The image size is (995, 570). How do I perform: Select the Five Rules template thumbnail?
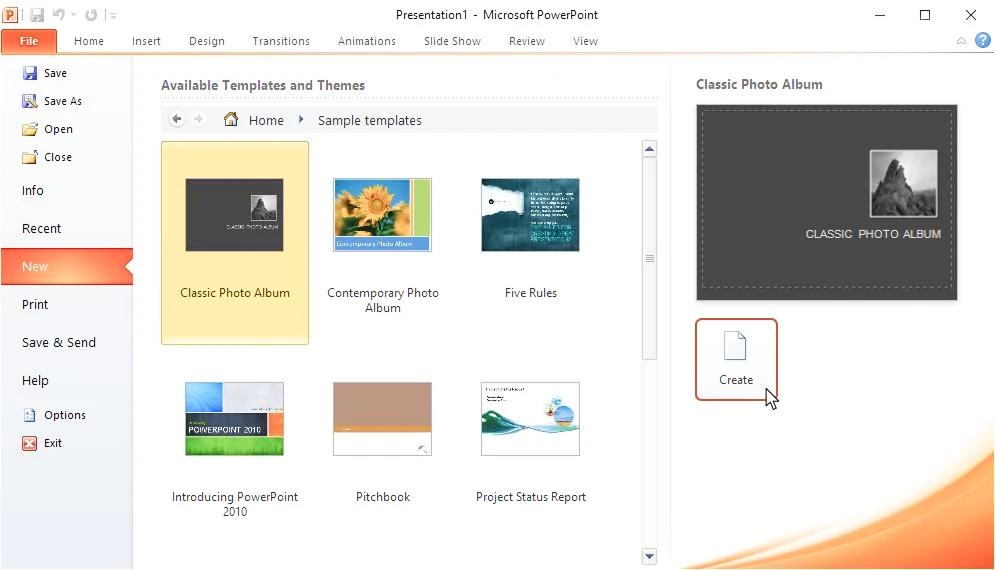pyautogui.click(x=530, y=215)
